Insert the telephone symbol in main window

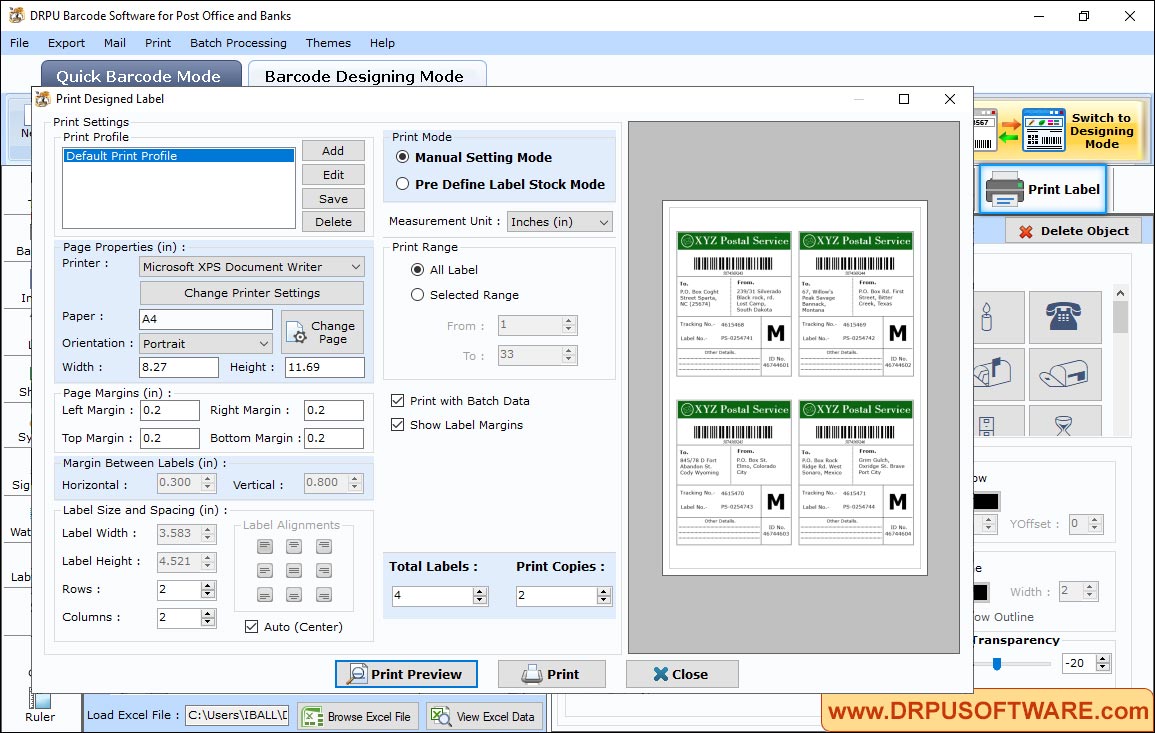point(1064,317)
